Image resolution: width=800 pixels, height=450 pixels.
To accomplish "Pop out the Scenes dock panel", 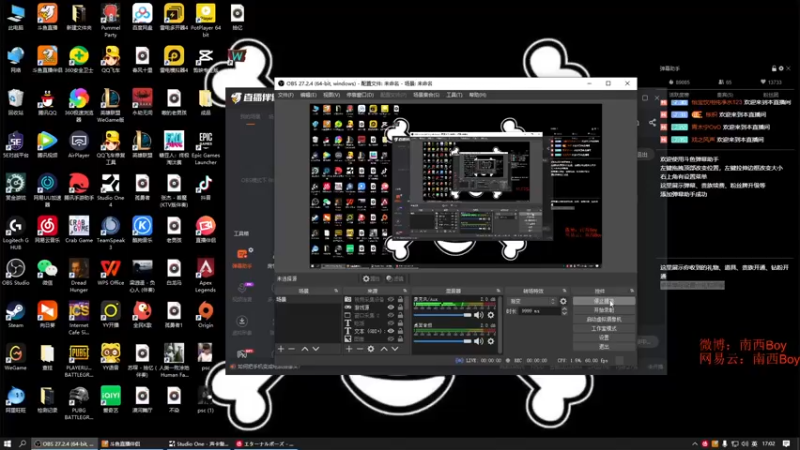I will click(x=336, y=291).
